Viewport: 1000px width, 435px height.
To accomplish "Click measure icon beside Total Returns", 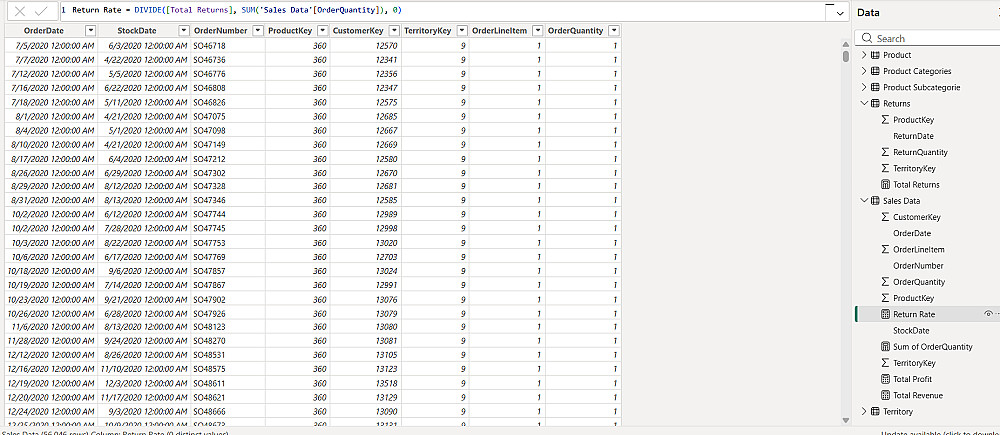I will pos(885,185).
